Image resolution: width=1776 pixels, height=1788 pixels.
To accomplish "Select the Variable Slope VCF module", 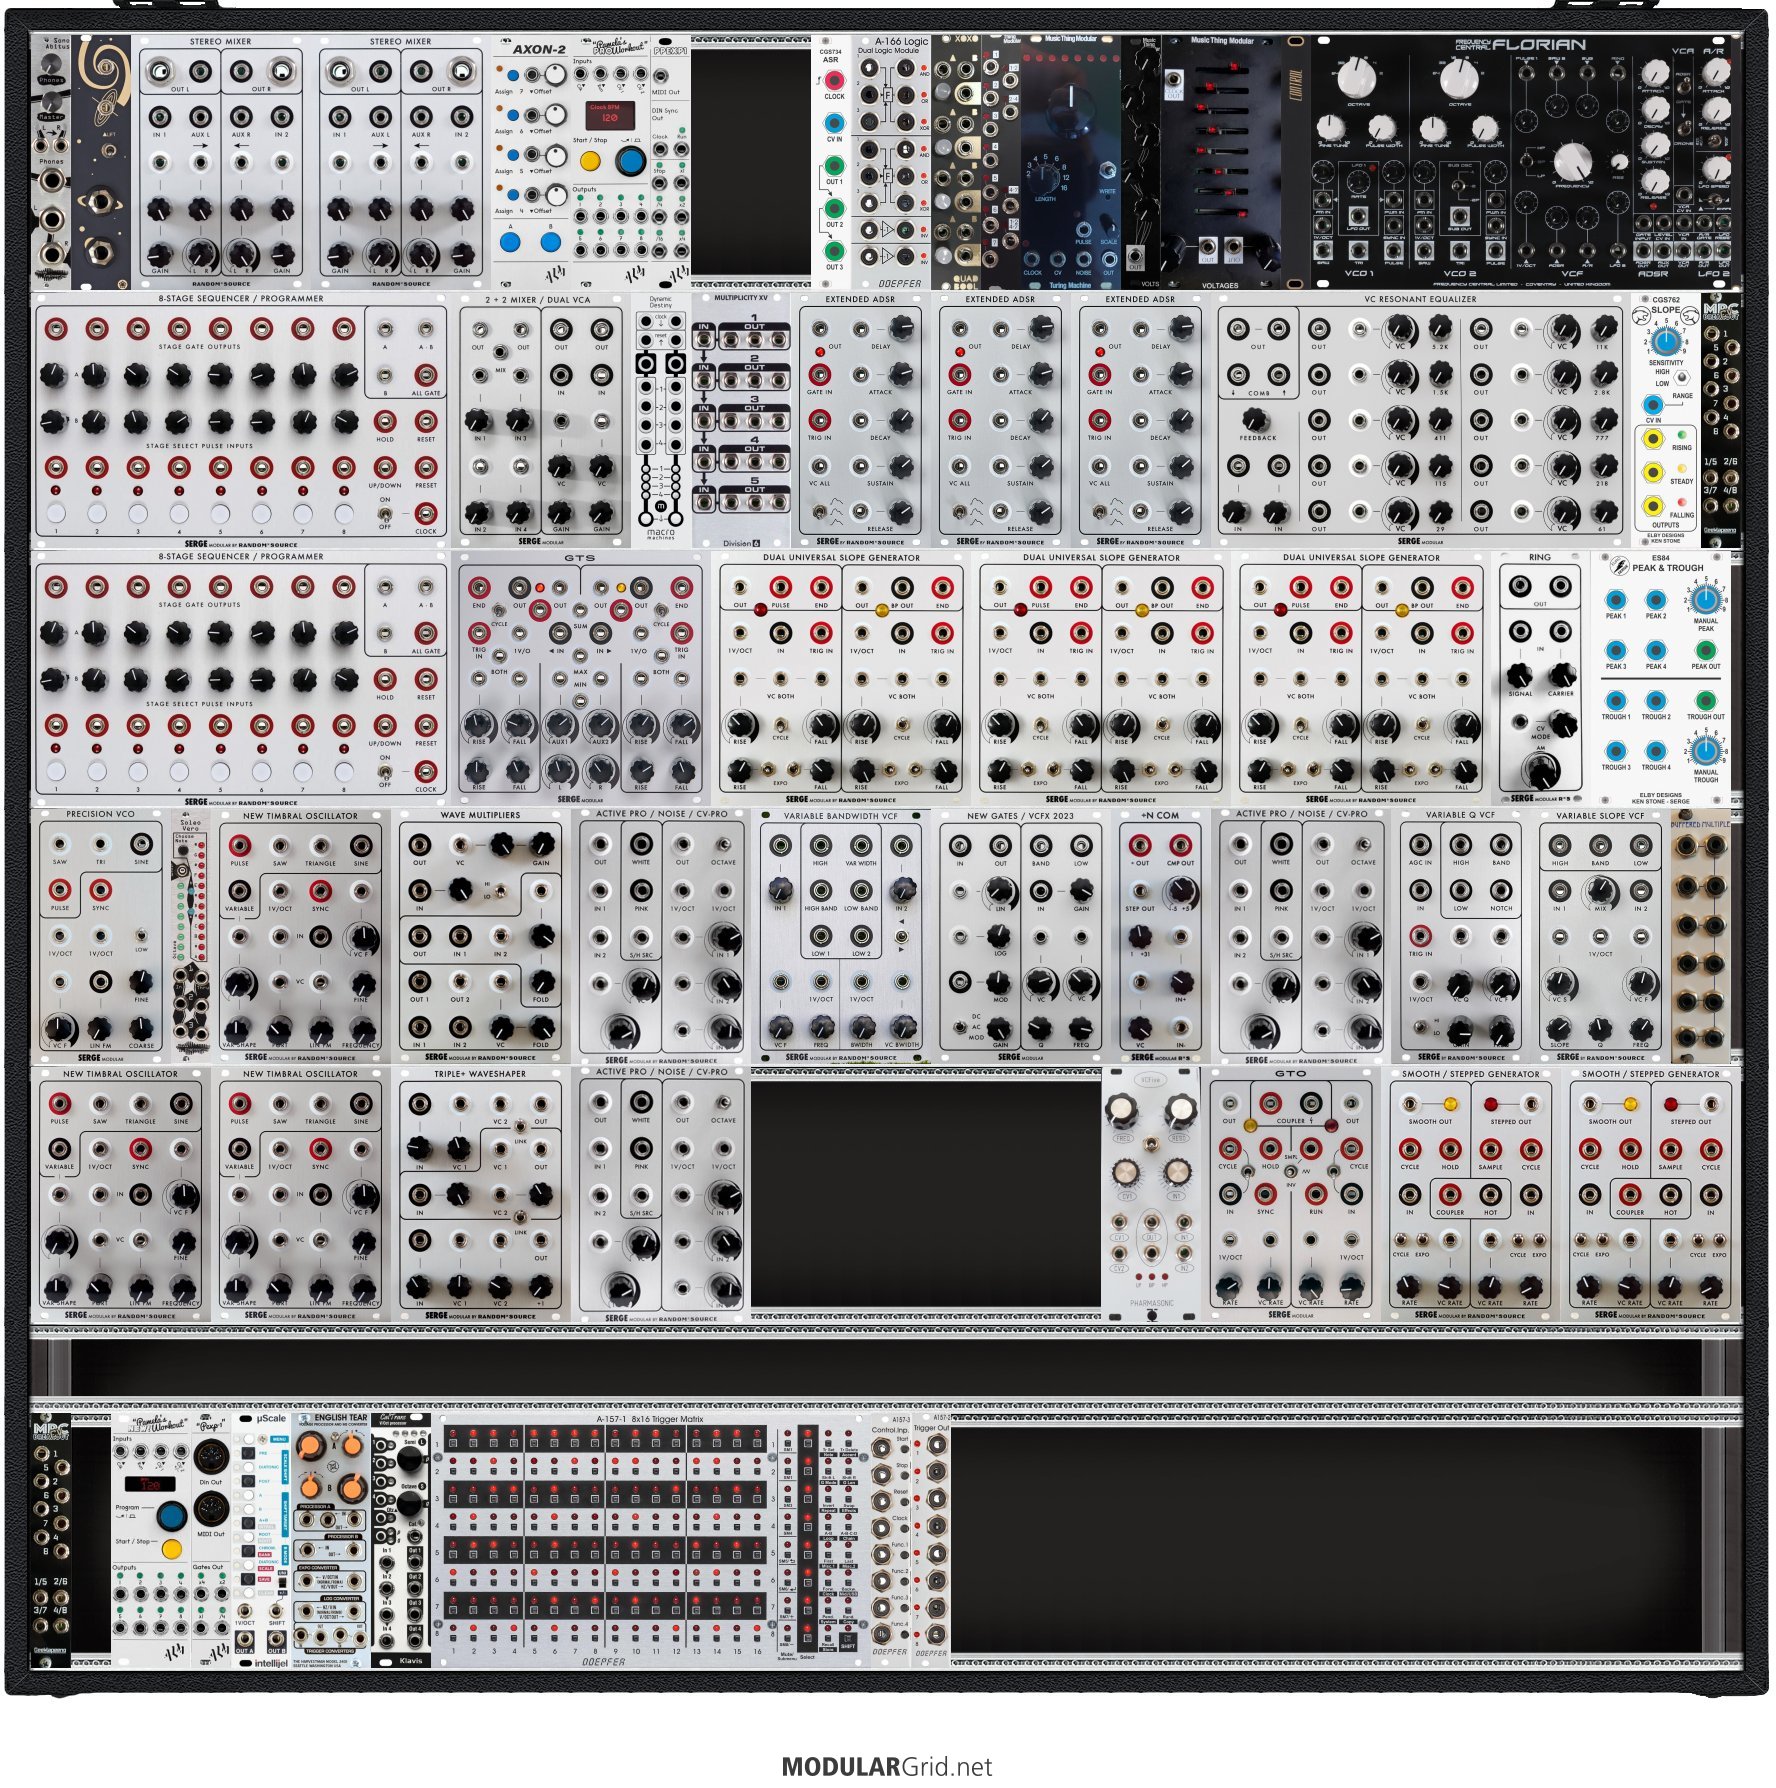I will [x=1600, y=936].
